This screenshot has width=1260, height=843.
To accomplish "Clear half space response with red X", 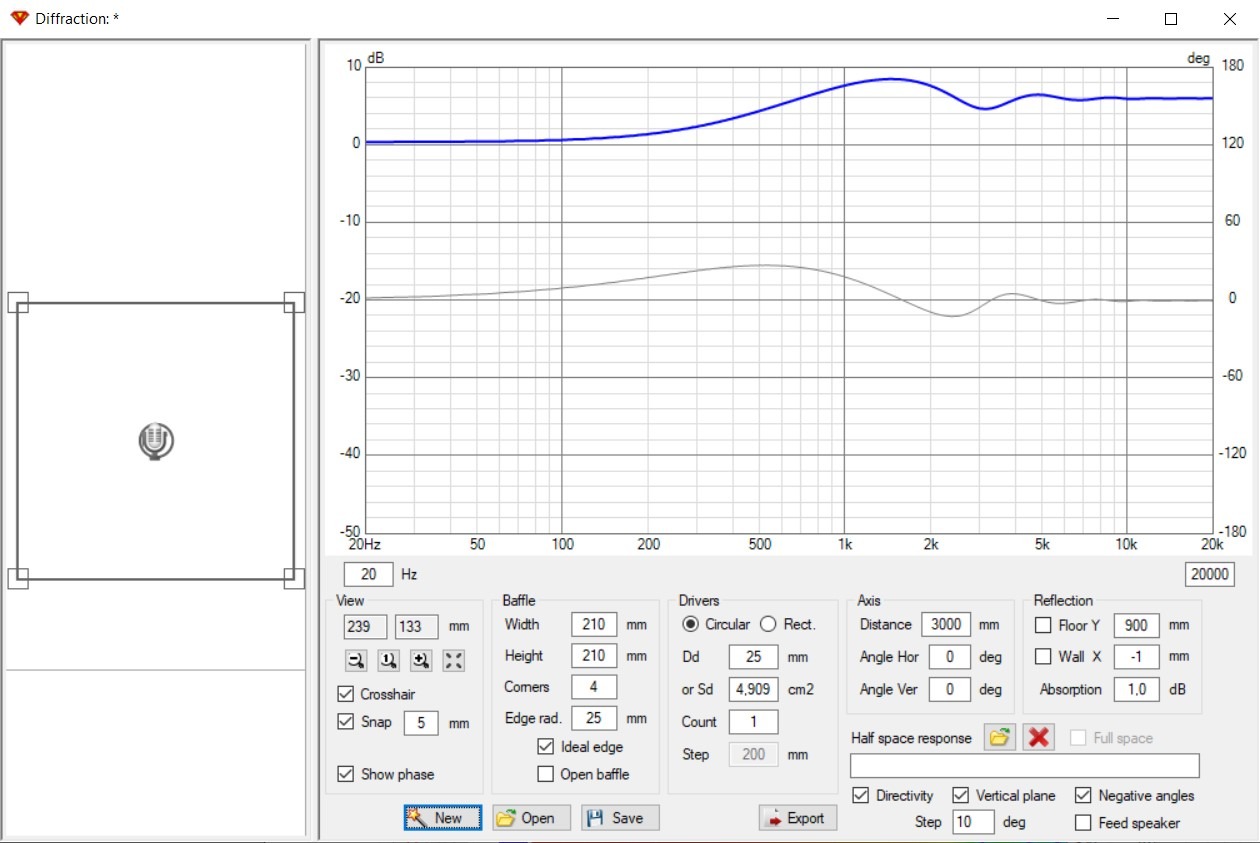I will point(1038,738).
